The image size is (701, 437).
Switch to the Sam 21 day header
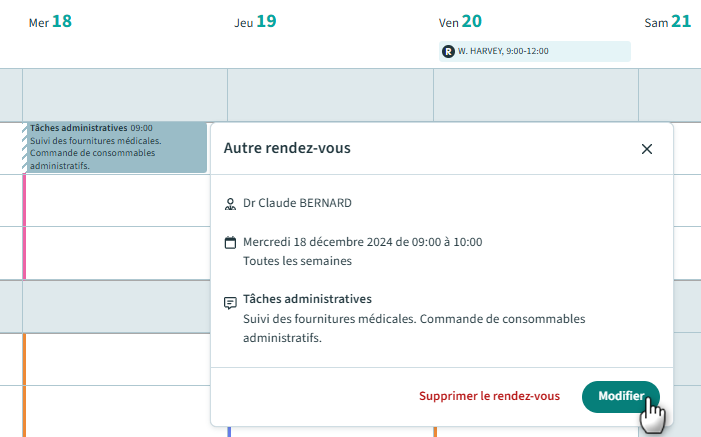667,21
